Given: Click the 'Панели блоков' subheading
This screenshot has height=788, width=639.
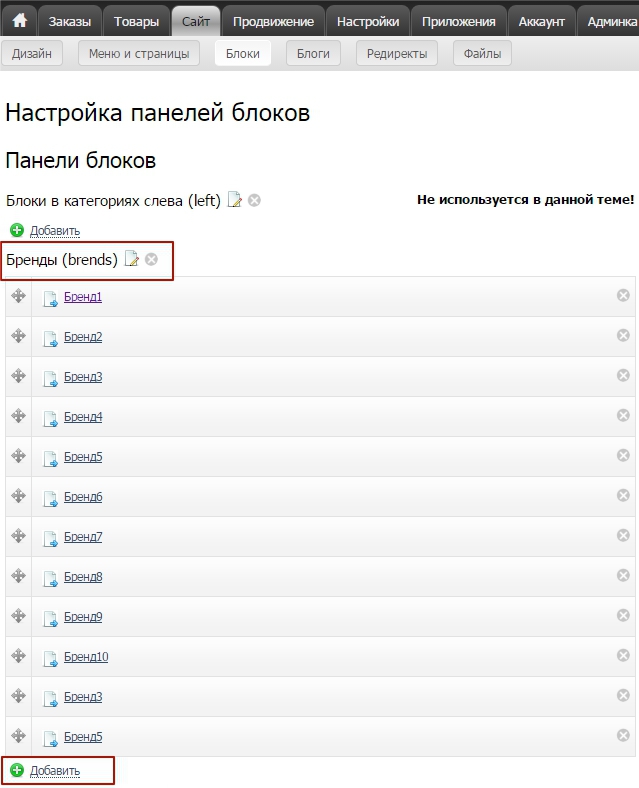Looking at the screenshot, I should 80,161.
